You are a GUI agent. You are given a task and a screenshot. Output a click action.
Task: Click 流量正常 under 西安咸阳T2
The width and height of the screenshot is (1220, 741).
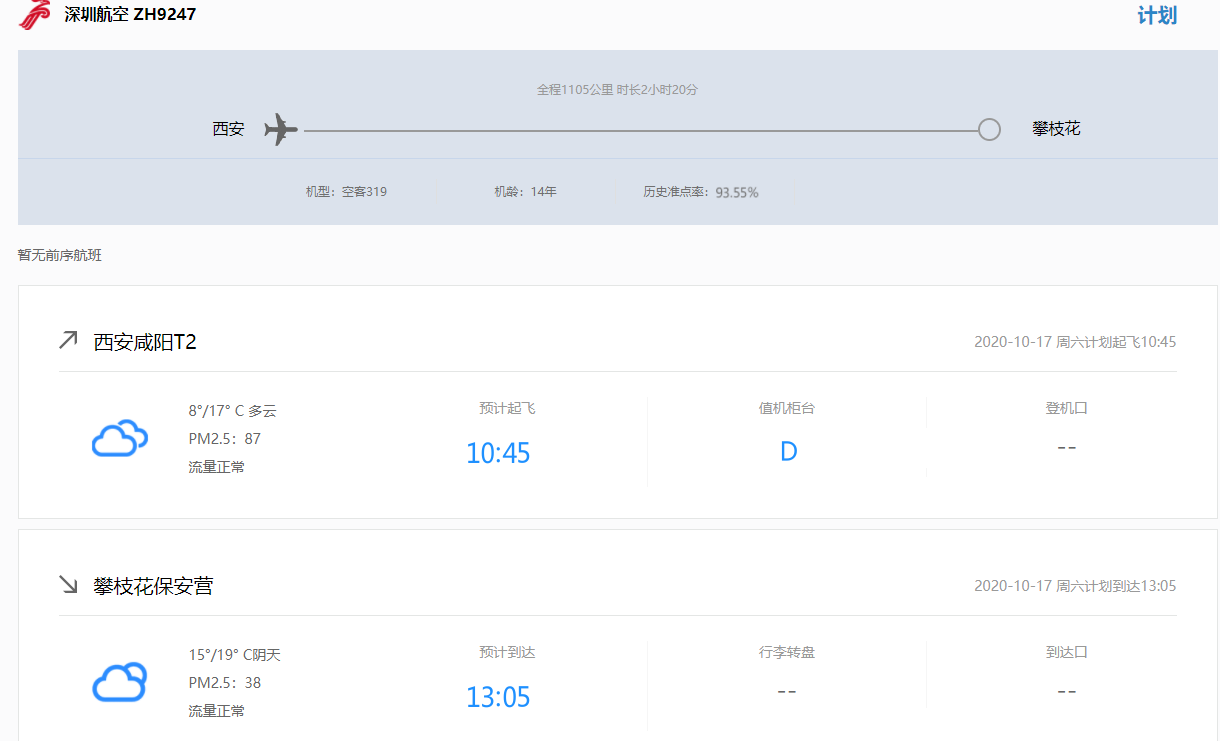pos(216,467)
